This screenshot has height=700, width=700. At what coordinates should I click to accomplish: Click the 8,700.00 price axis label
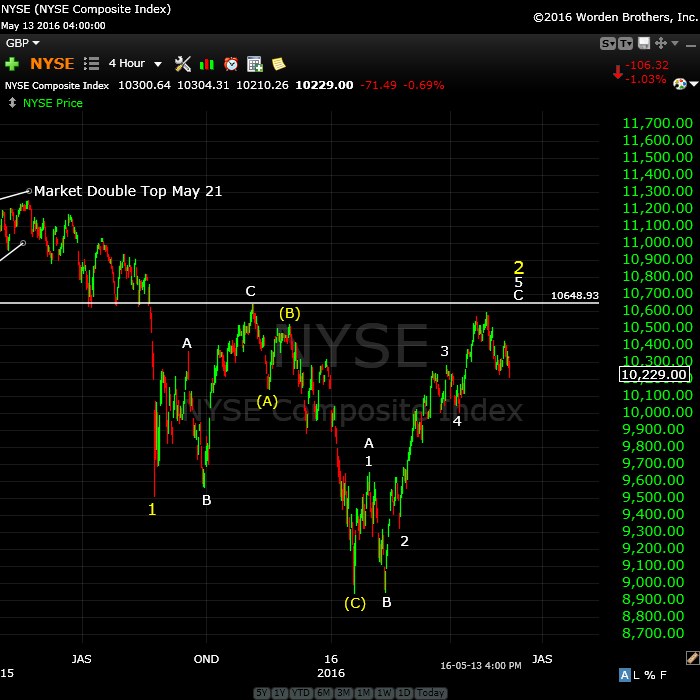pyautogui.click(x=653, y=633)
